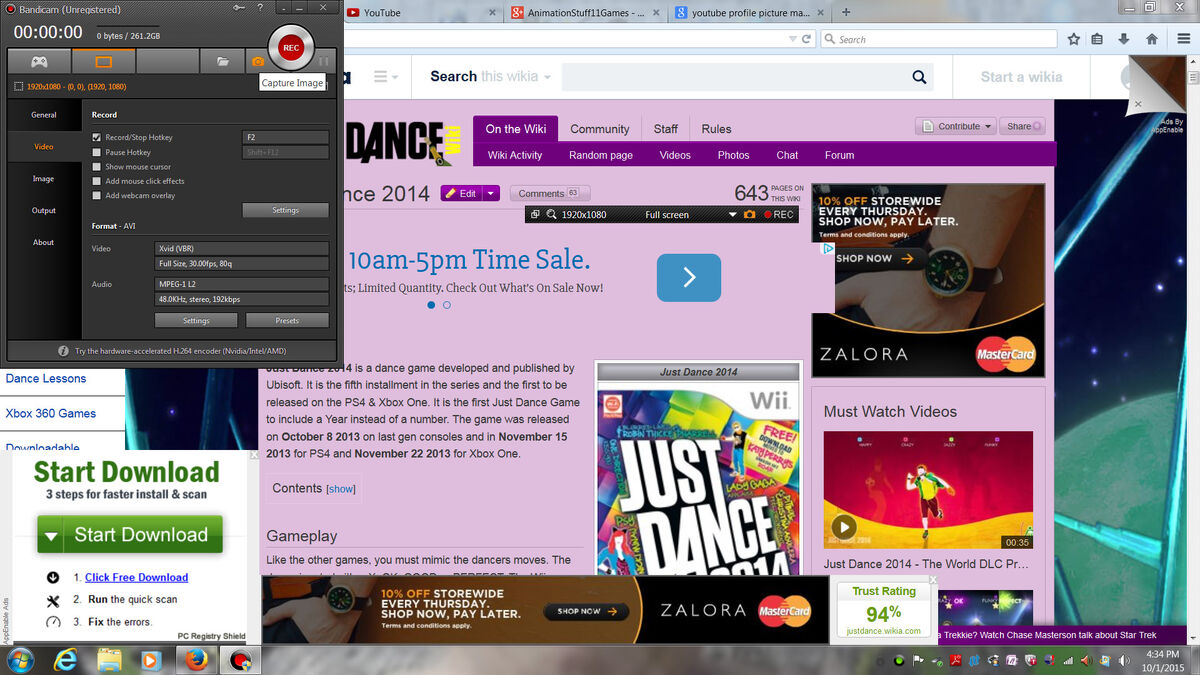
Task: Click the green Start Download button
Action: tap(129, 535)
